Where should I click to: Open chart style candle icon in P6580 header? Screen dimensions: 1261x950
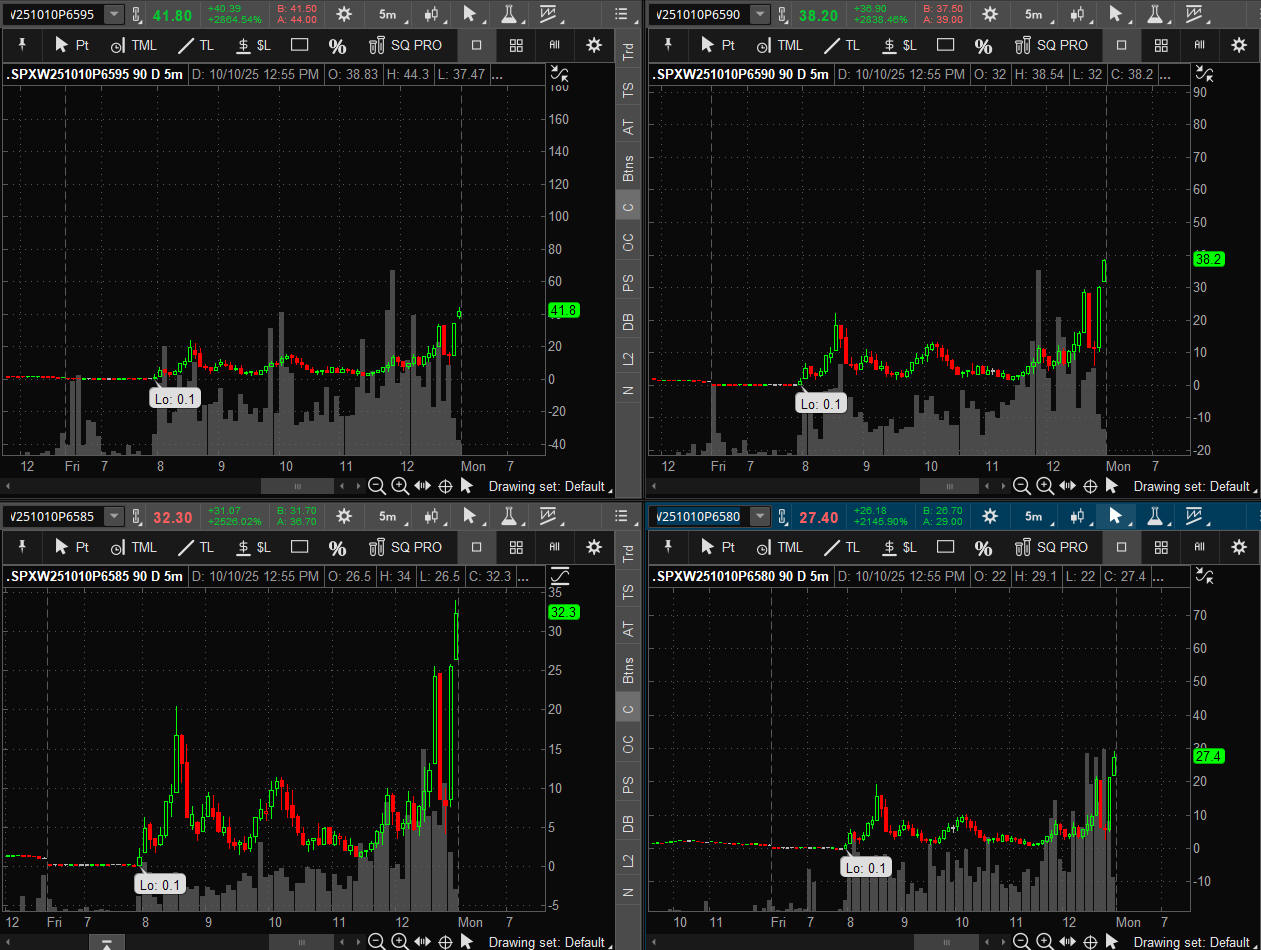pos(1077,516)
